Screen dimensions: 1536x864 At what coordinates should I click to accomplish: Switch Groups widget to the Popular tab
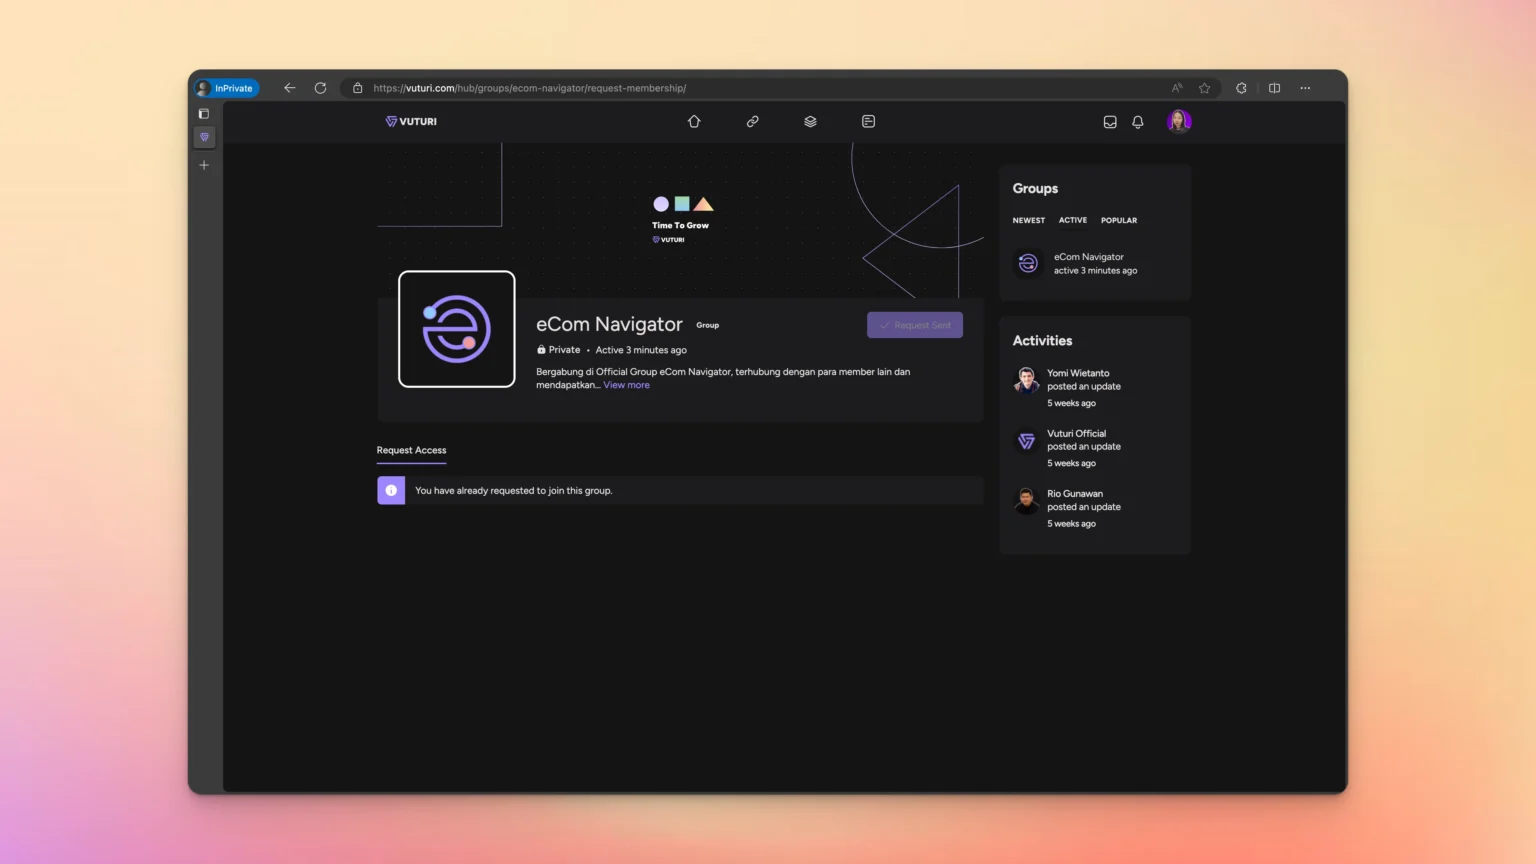(1119, 220)
